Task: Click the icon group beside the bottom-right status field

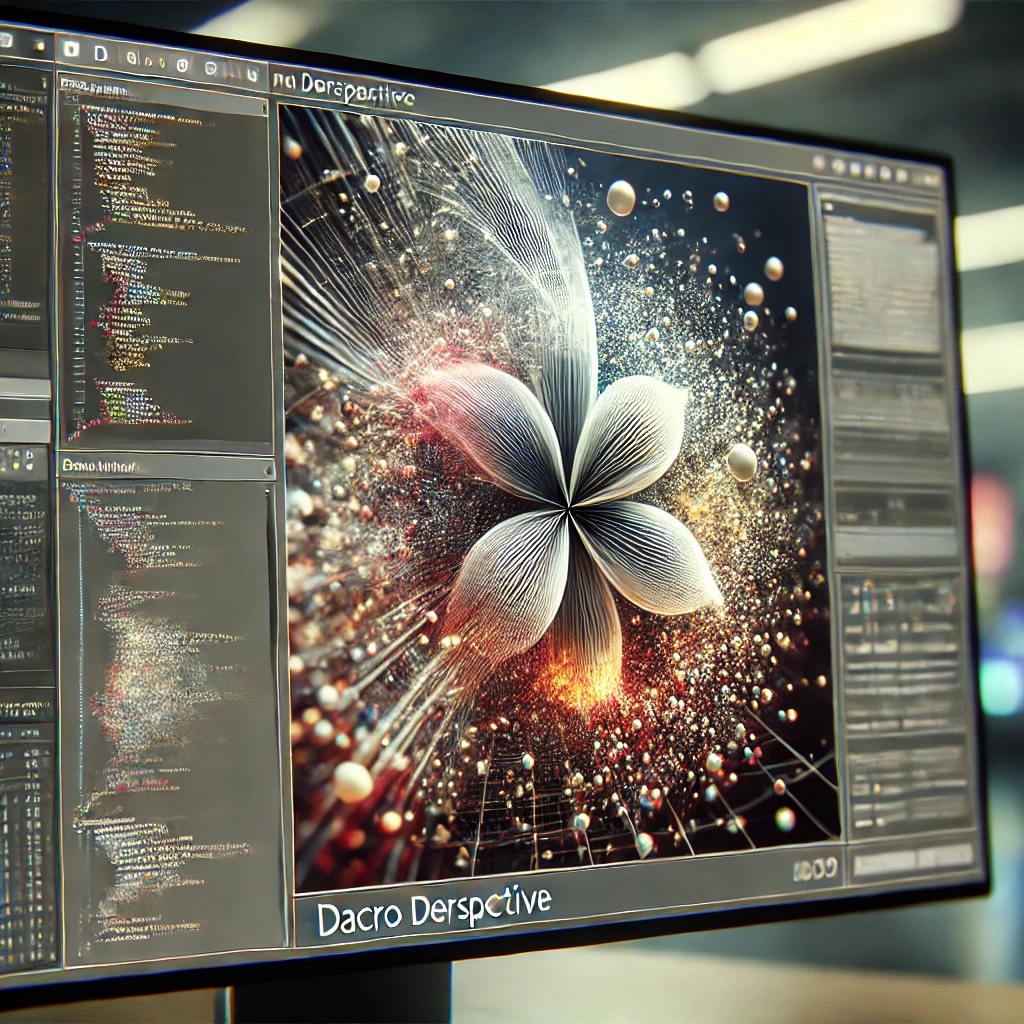Action: (815, 868)
